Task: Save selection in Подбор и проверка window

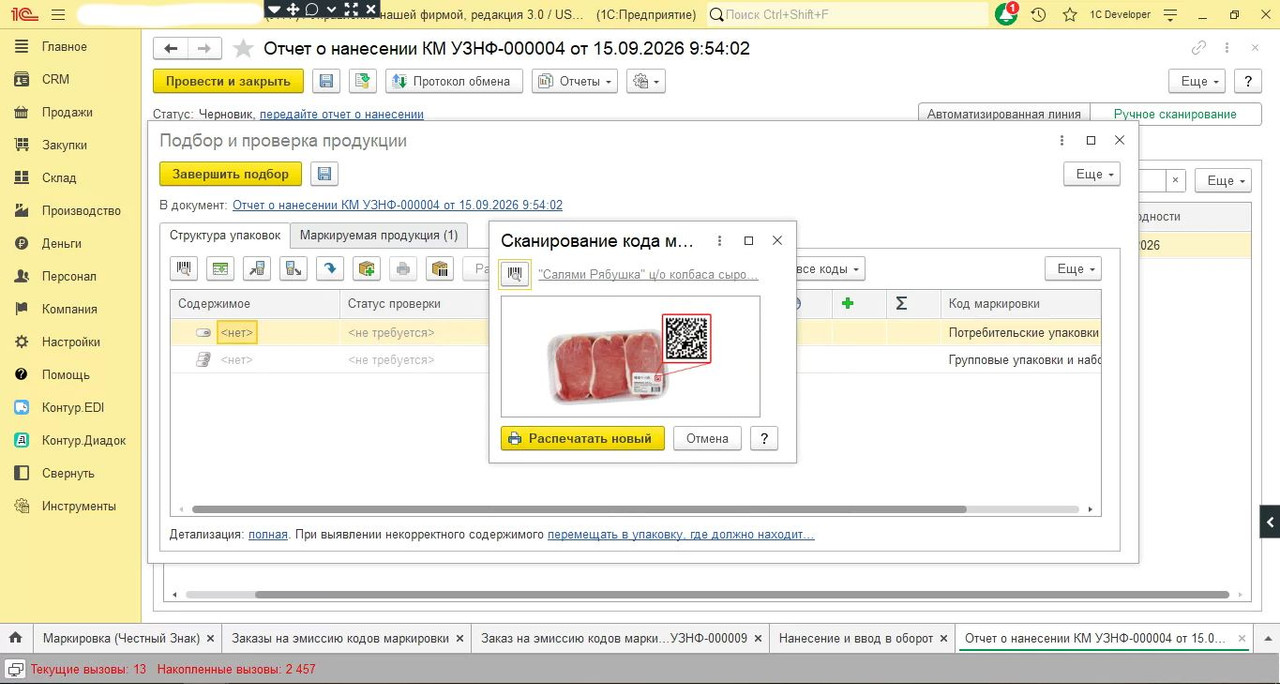Action: coord(324,174)
